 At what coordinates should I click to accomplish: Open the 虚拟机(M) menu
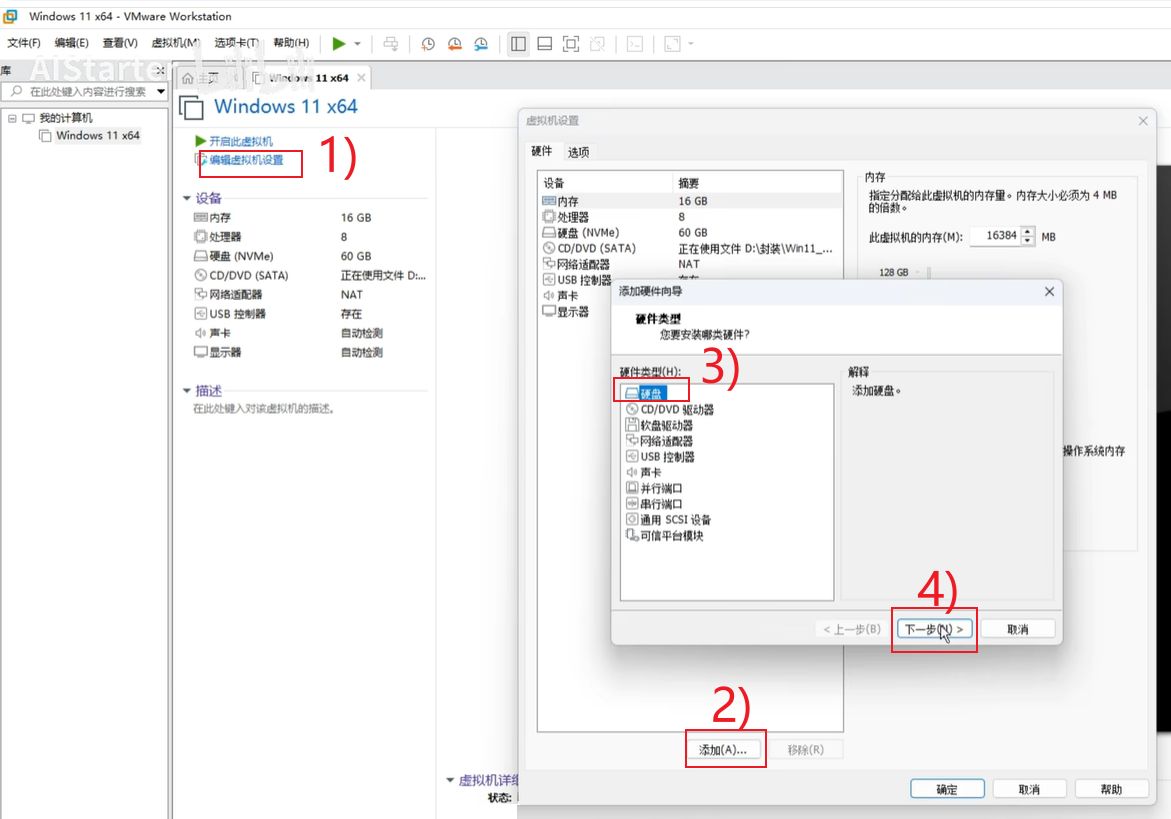click(176, 43)
